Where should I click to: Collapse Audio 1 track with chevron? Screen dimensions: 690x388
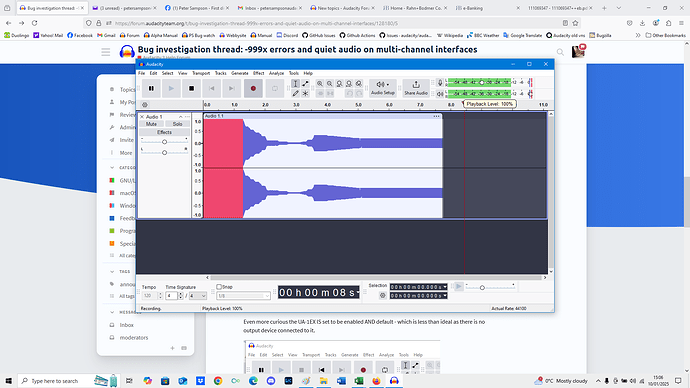180,117
